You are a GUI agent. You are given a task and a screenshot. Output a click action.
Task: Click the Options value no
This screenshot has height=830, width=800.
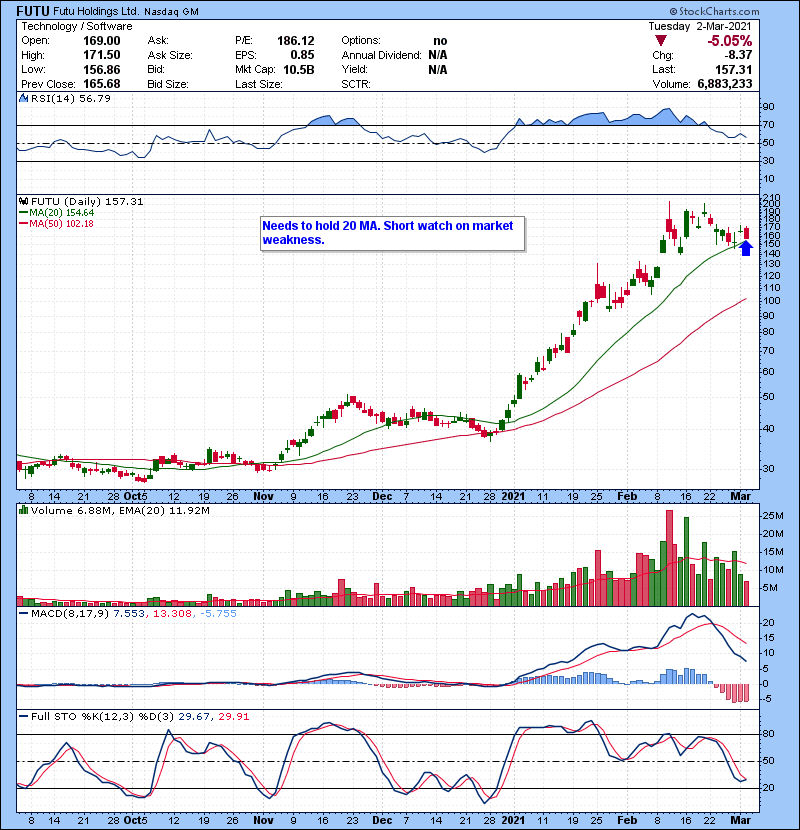click(x=440, y=41)
